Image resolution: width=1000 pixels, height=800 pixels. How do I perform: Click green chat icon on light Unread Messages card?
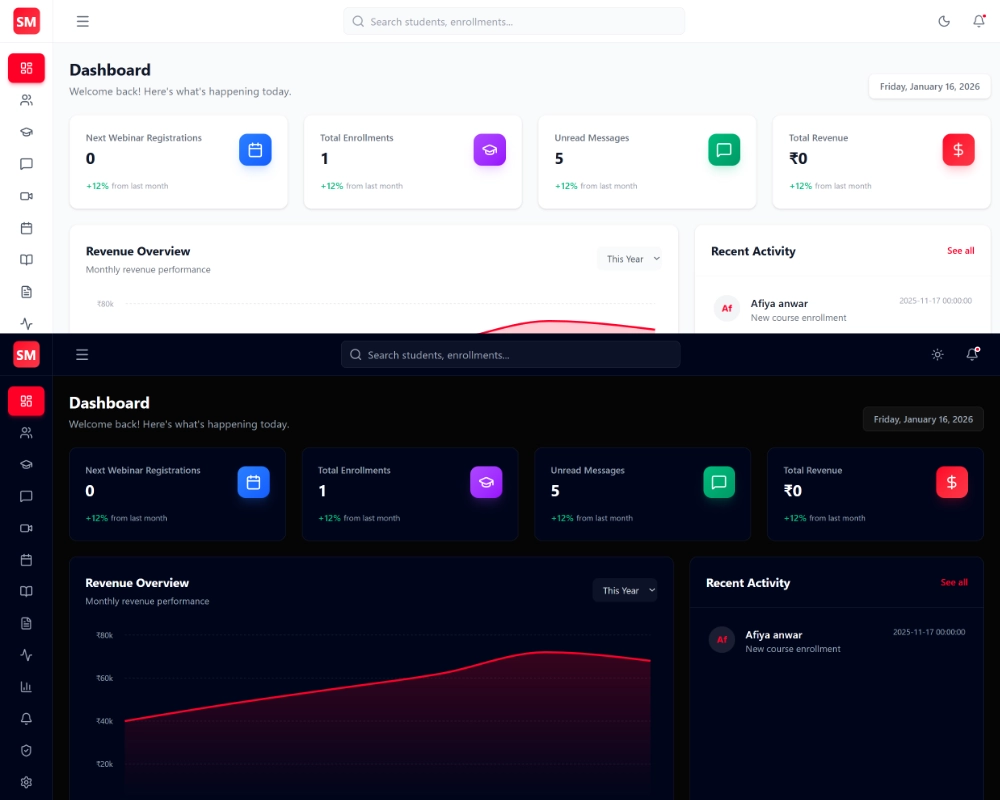click(x=724, y=150)
